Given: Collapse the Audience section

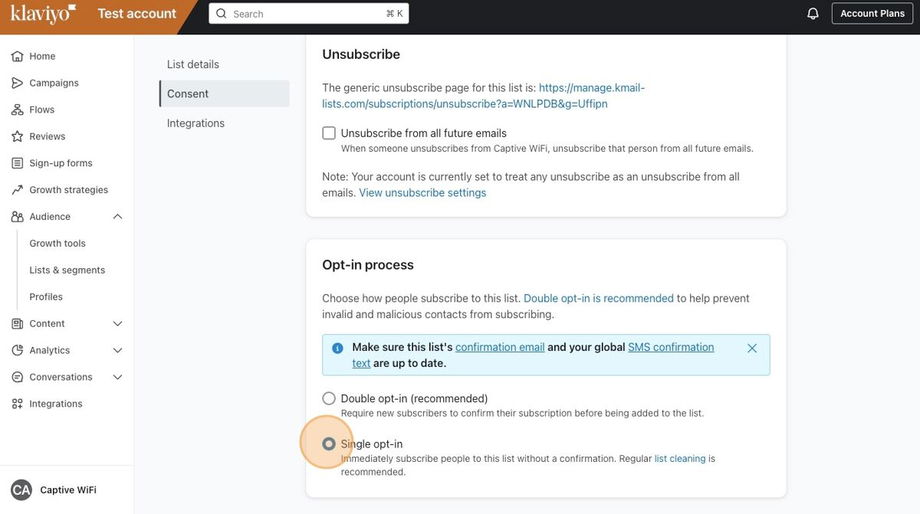Looking at the screenshot, I should (117, 217).
